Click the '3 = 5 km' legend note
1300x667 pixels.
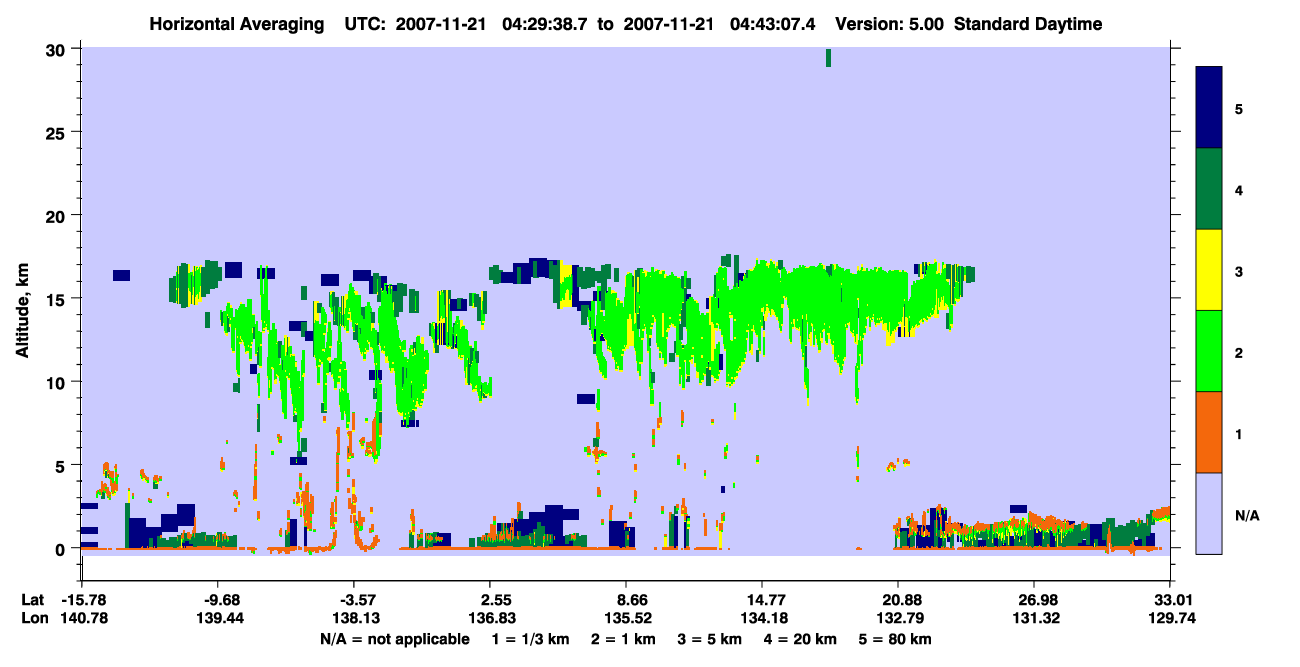pyautogui.click(x=710, y=639)
